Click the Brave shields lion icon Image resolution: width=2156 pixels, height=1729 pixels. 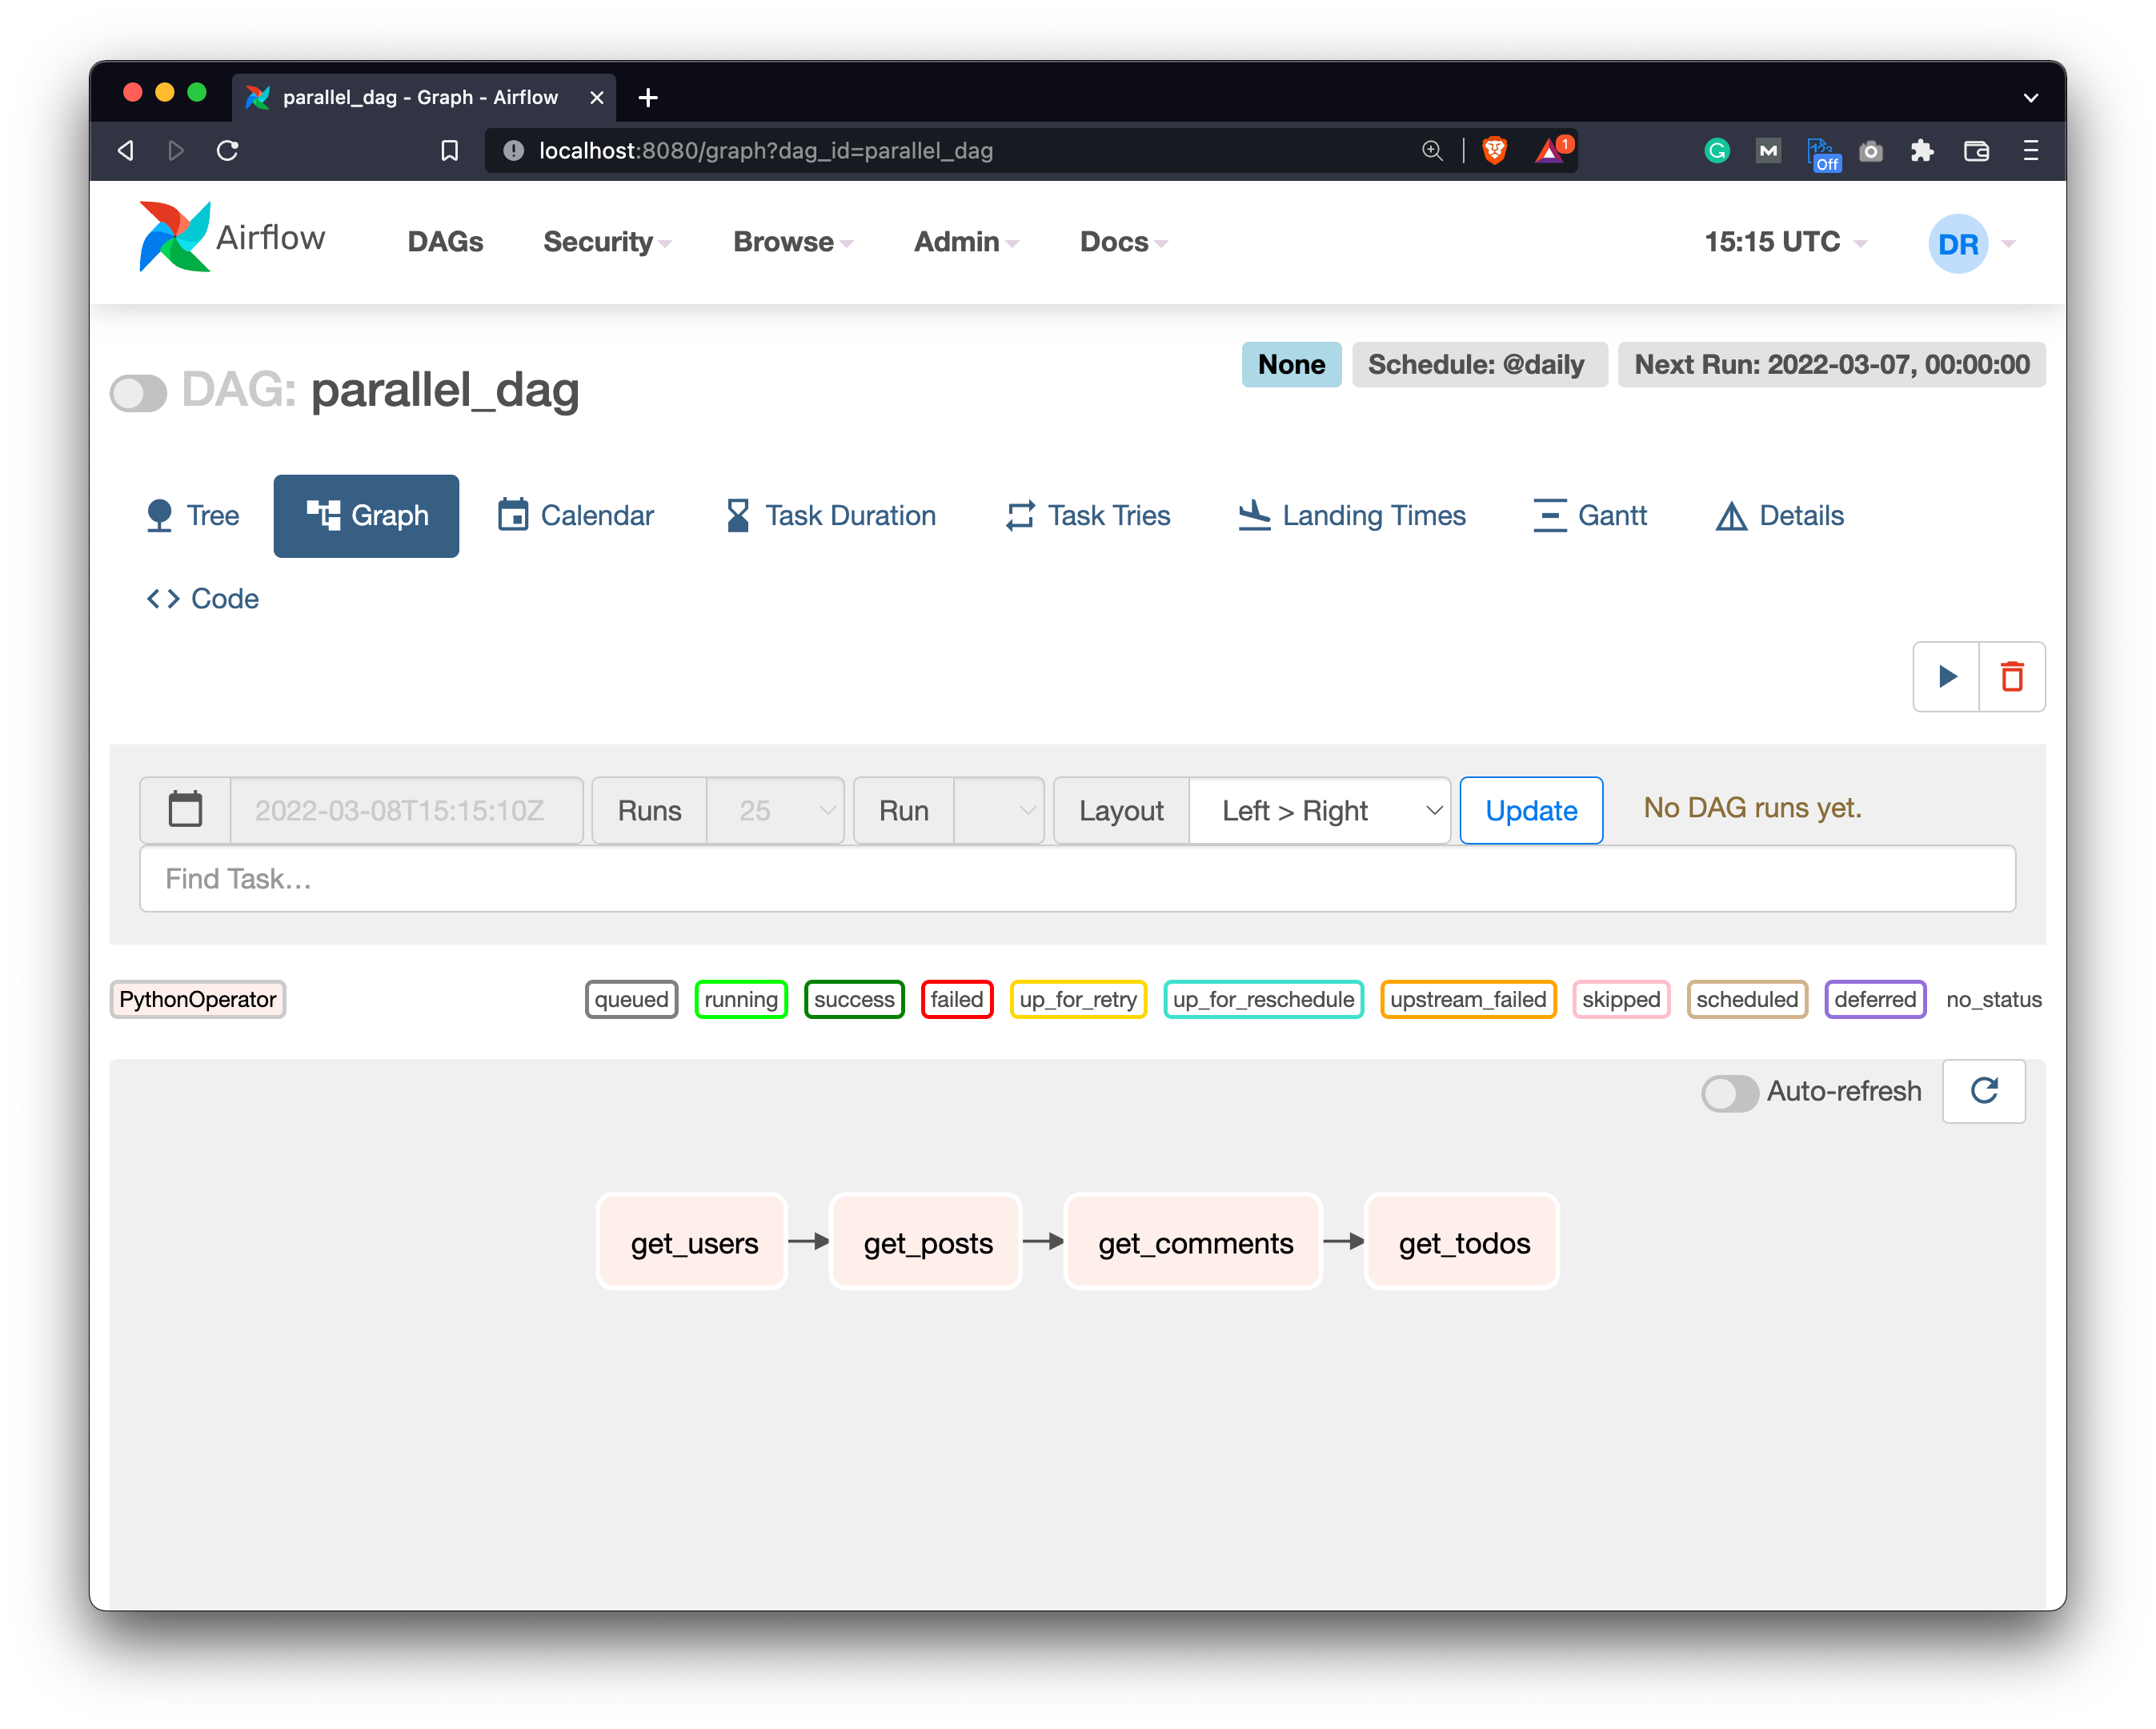[x=1494, y=150]
